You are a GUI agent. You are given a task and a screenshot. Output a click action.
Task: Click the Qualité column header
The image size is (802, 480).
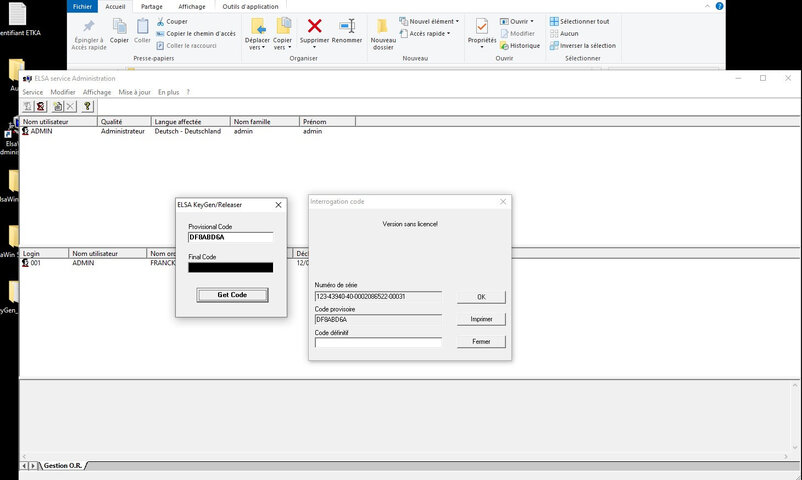(x=124, y=122)
